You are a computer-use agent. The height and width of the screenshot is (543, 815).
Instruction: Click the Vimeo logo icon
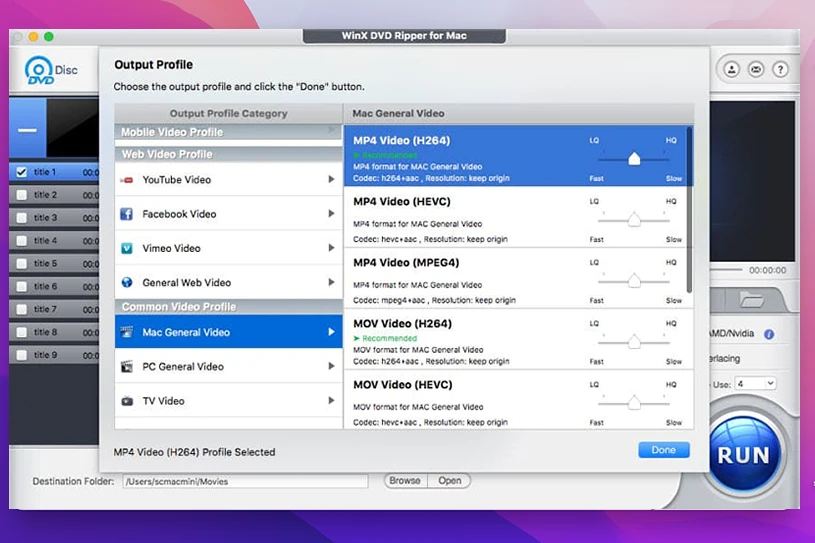coord(126,248)
